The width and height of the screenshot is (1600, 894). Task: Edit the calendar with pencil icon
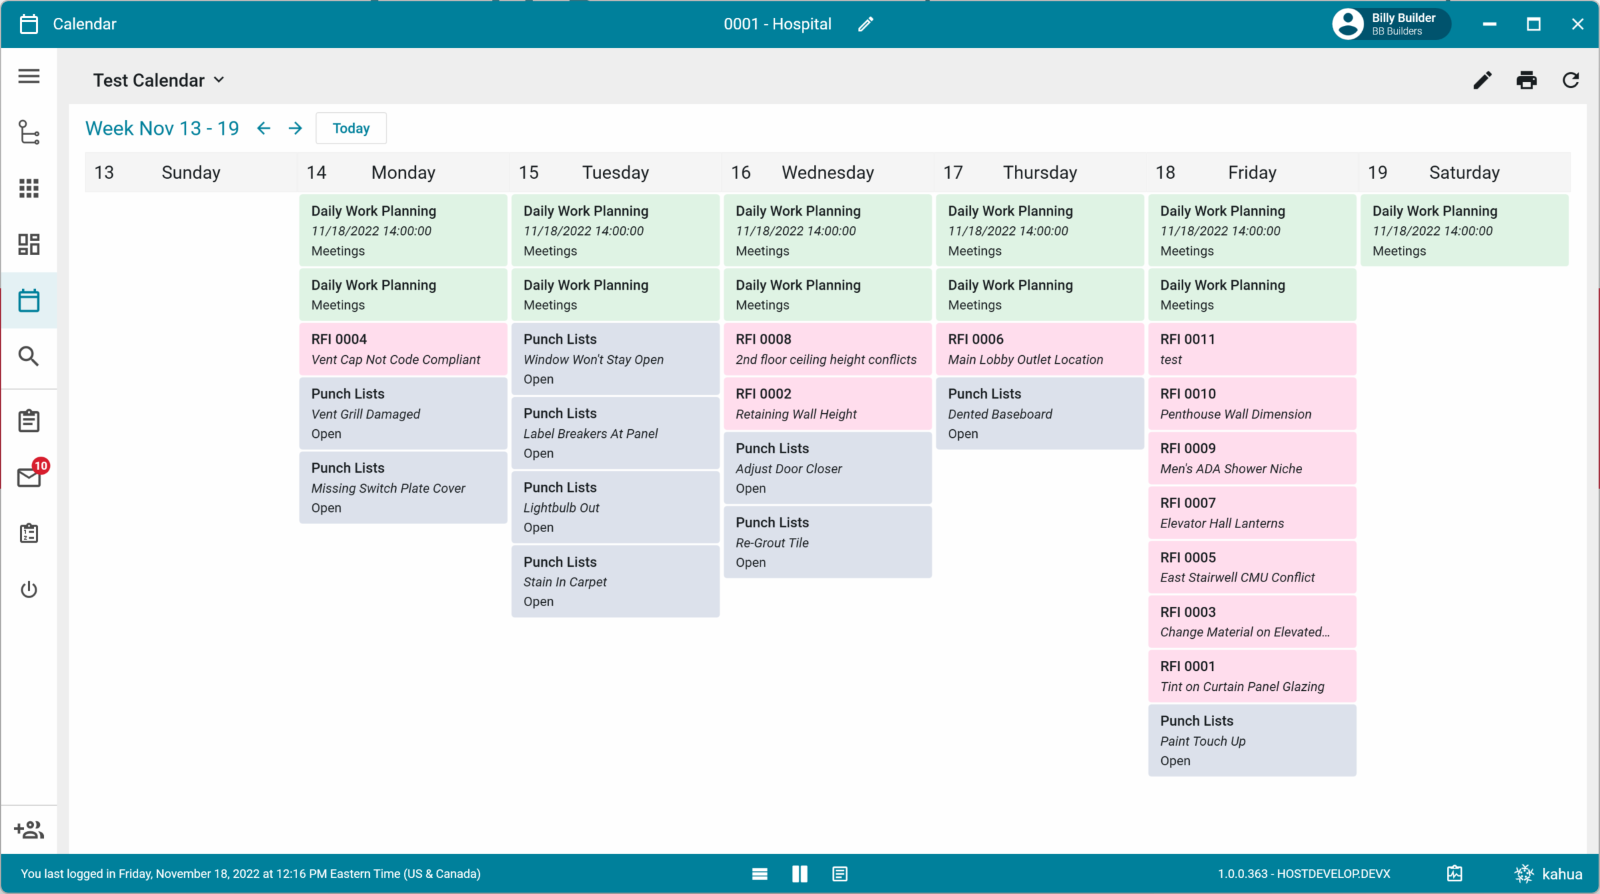[x=1482, y=80]
